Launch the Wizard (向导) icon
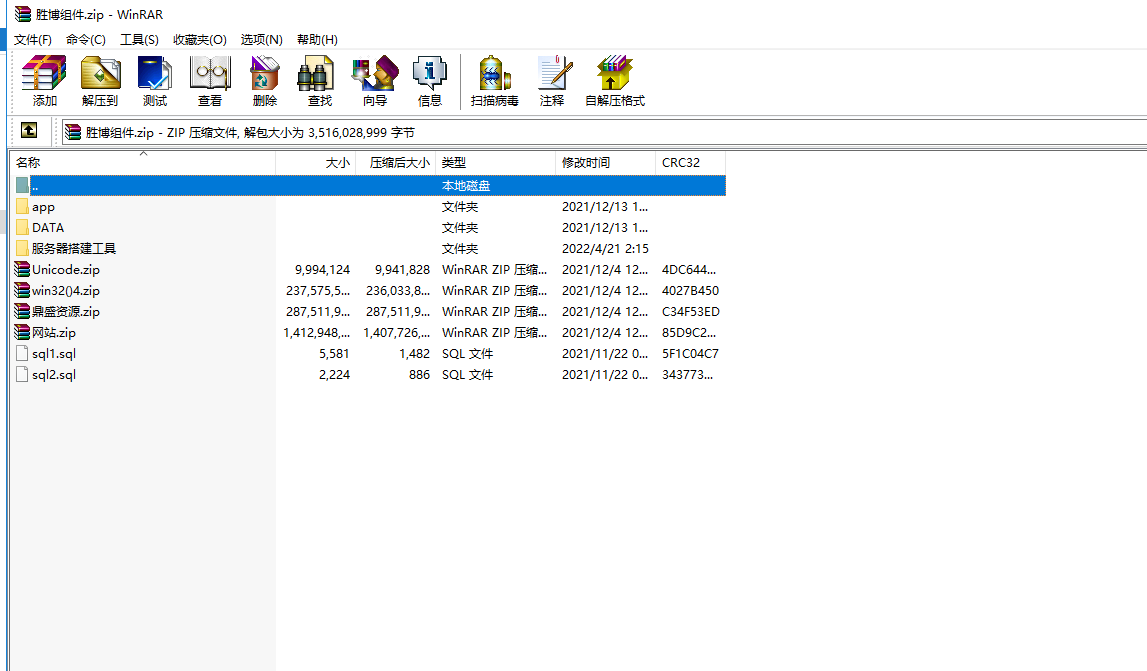This screenshot has height=671, width=1147. point(375,80)
